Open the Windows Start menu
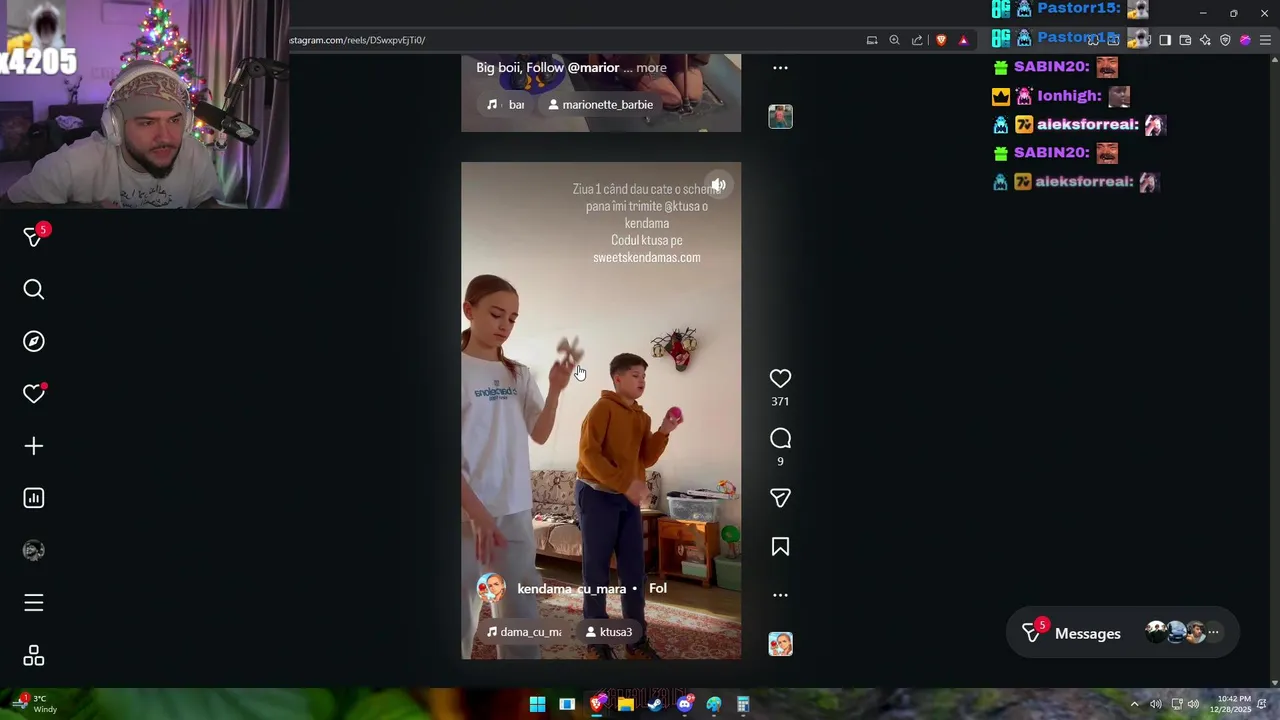The image size is (1280, 720). click(537, 704)
